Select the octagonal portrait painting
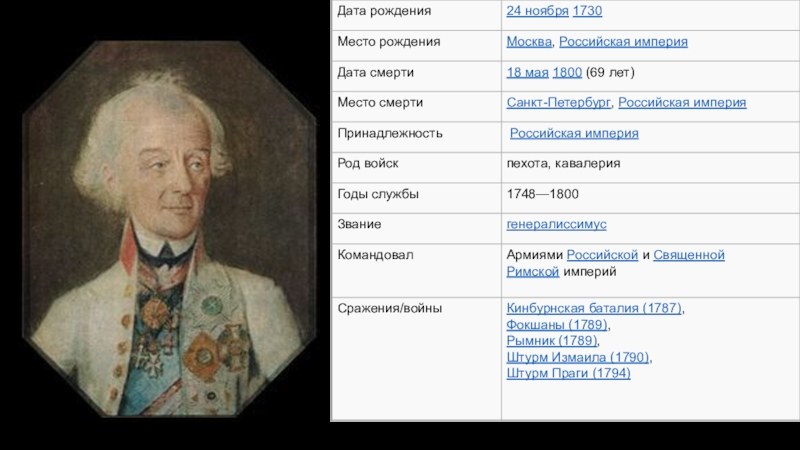 pyautogui.click(x=169, y=229)
